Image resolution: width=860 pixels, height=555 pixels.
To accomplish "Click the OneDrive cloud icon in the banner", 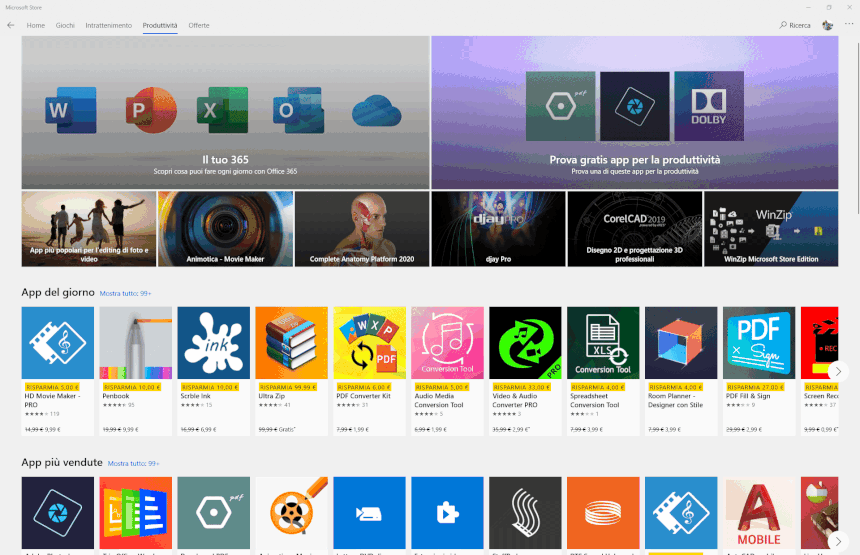I will pyautogui.click(x=376, y=110).
